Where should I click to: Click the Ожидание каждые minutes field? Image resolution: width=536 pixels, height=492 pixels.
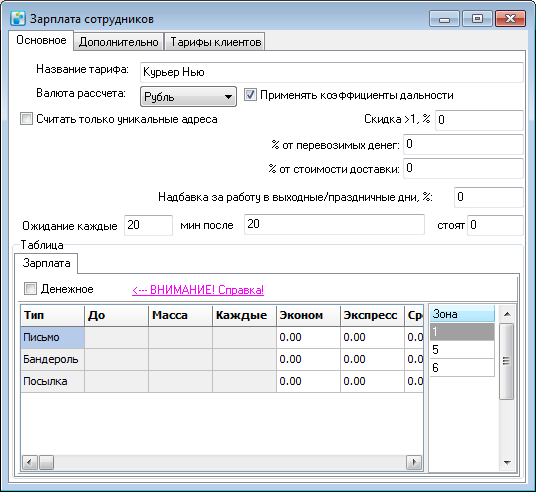[x=148, y=225]
